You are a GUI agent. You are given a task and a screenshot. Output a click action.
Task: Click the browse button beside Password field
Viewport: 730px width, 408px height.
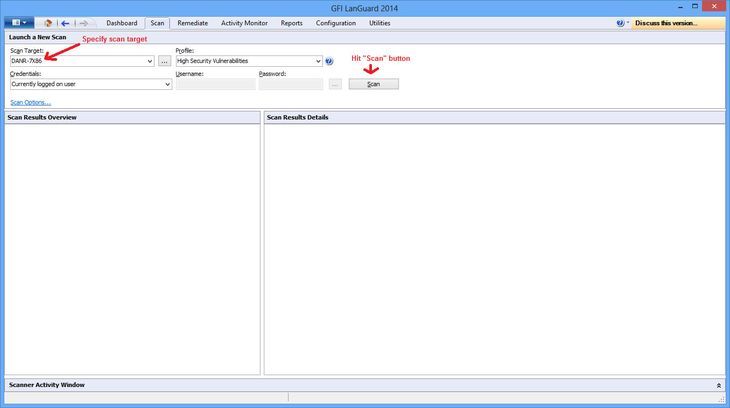tap(335, 84)
